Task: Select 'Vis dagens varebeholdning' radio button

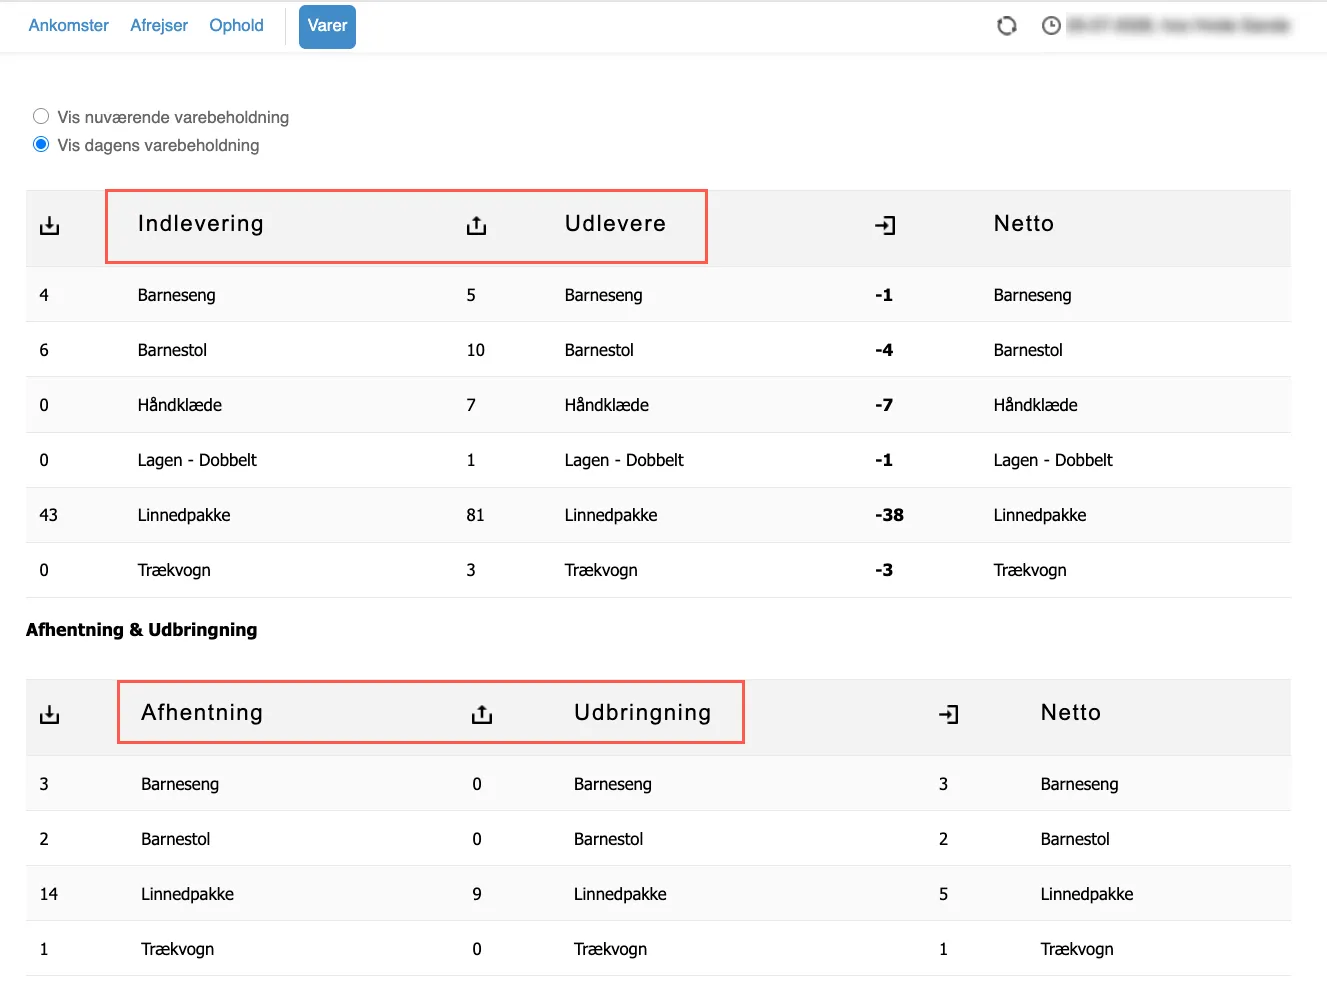Action: point(41,144)
